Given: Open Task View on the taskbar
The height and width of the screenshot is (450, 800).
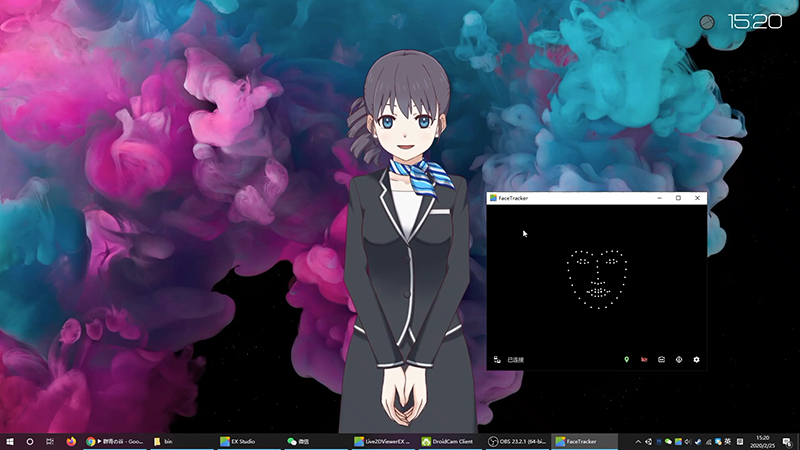Looking at the screenshot, I should coord(49,441).
